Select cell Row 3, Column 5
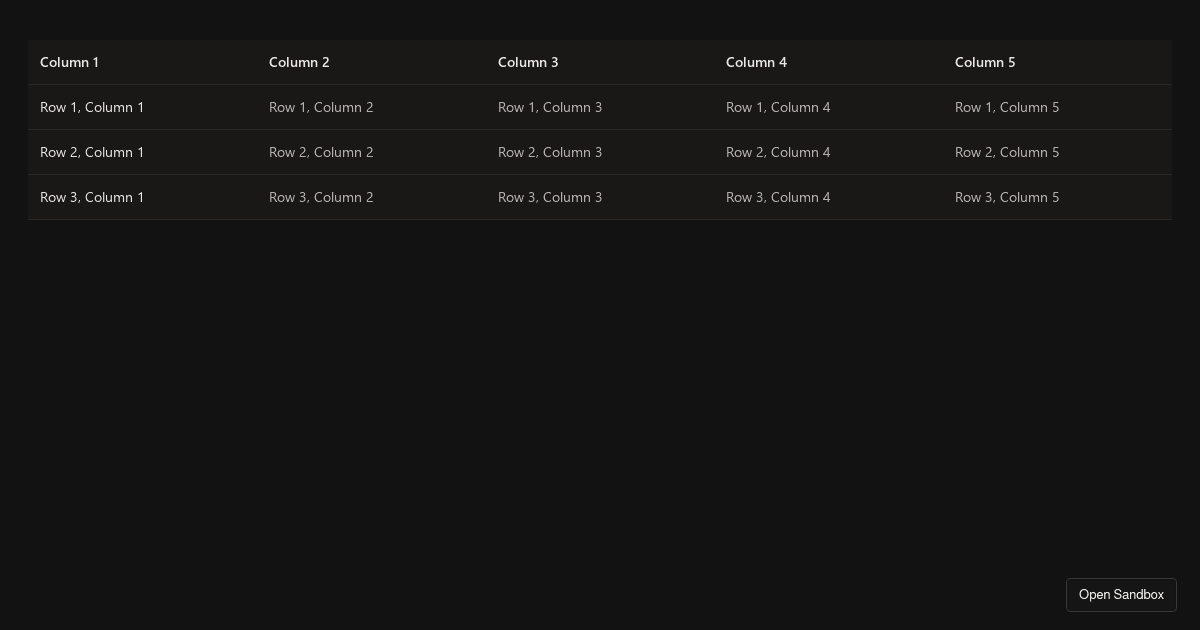 (x=1007, y=197)
